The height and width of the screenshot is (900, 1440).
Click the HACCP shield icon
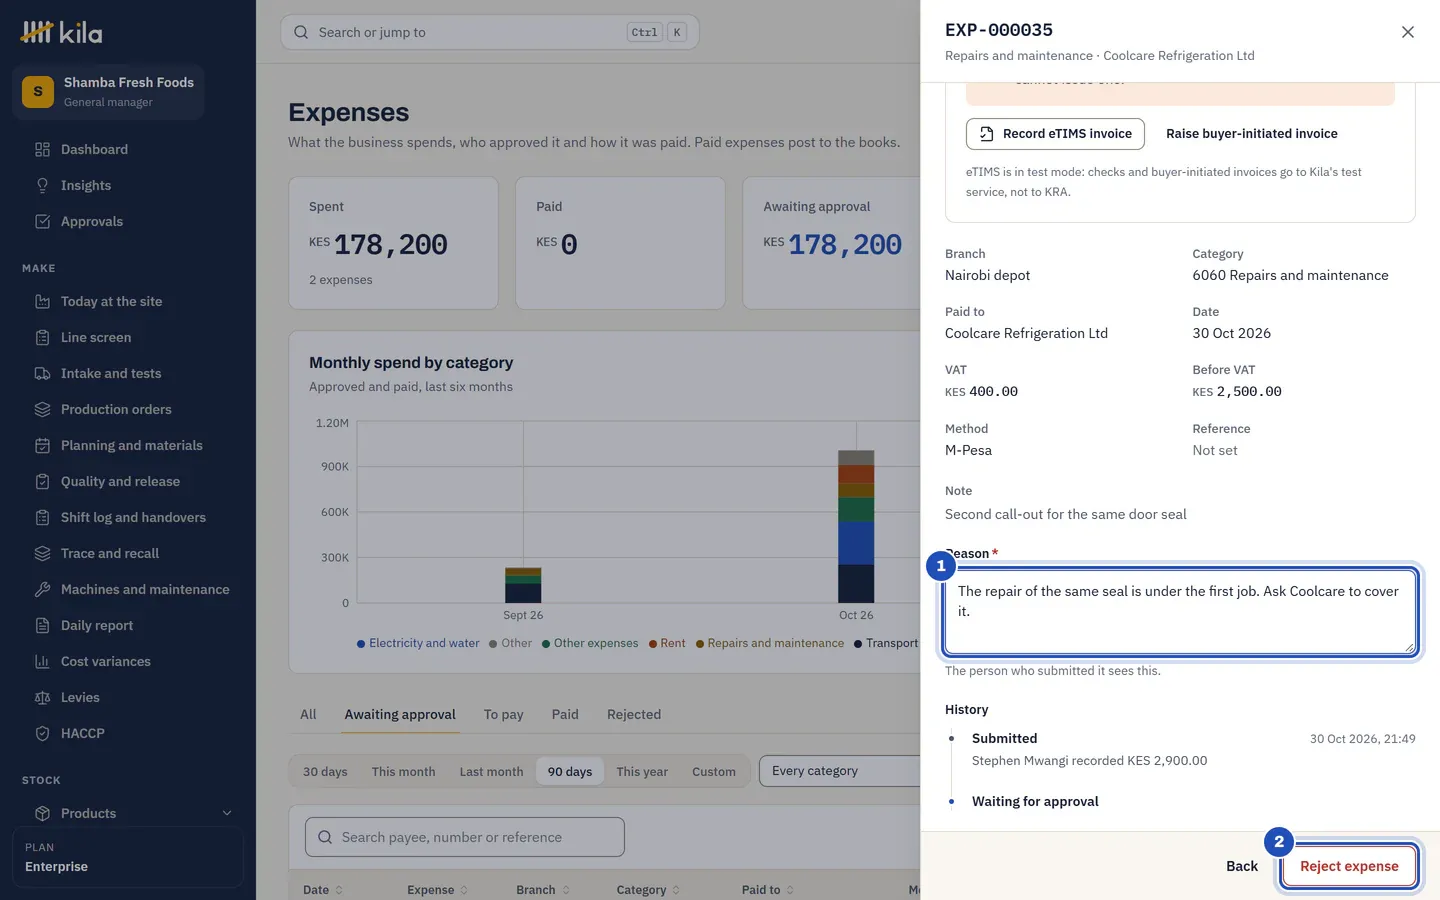(42, 733)
